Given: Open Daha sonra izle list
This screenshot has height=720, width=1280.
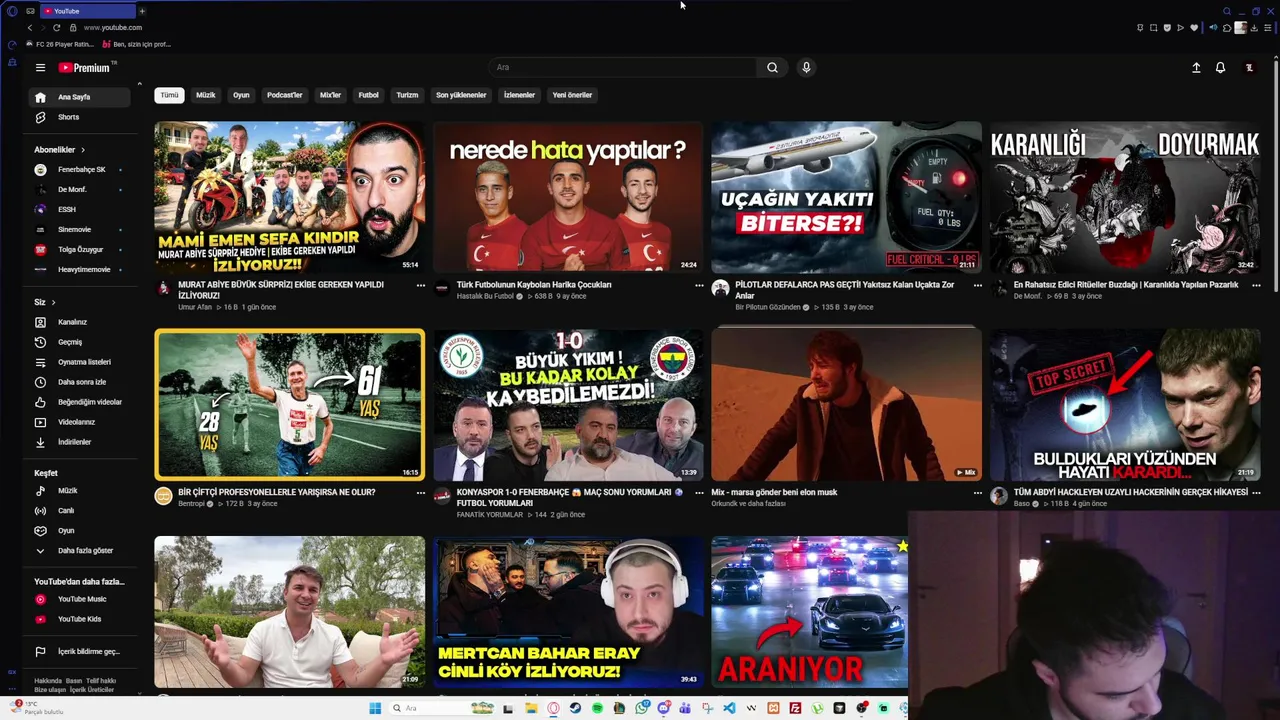Looking at the screenshot, I should coord(80,382).
